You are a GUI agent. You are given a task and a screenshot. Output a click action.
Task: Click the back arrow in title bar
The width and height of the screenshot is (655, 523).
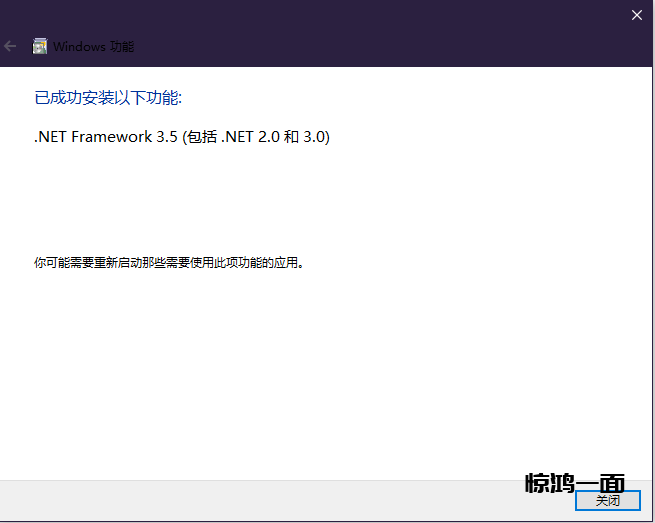pos(11,46)
